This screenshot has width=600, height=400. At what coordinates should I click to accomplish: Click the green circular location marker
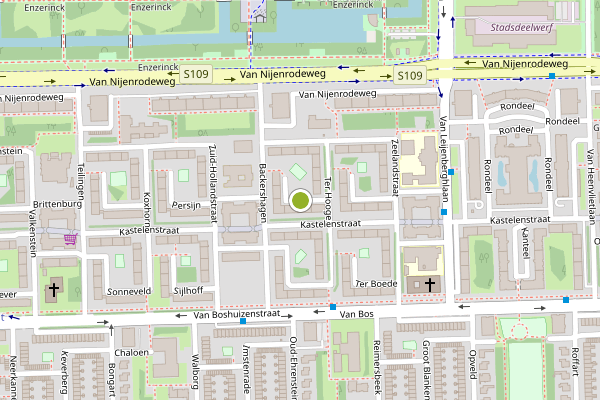pyautogui.click(x=300, y=200)
